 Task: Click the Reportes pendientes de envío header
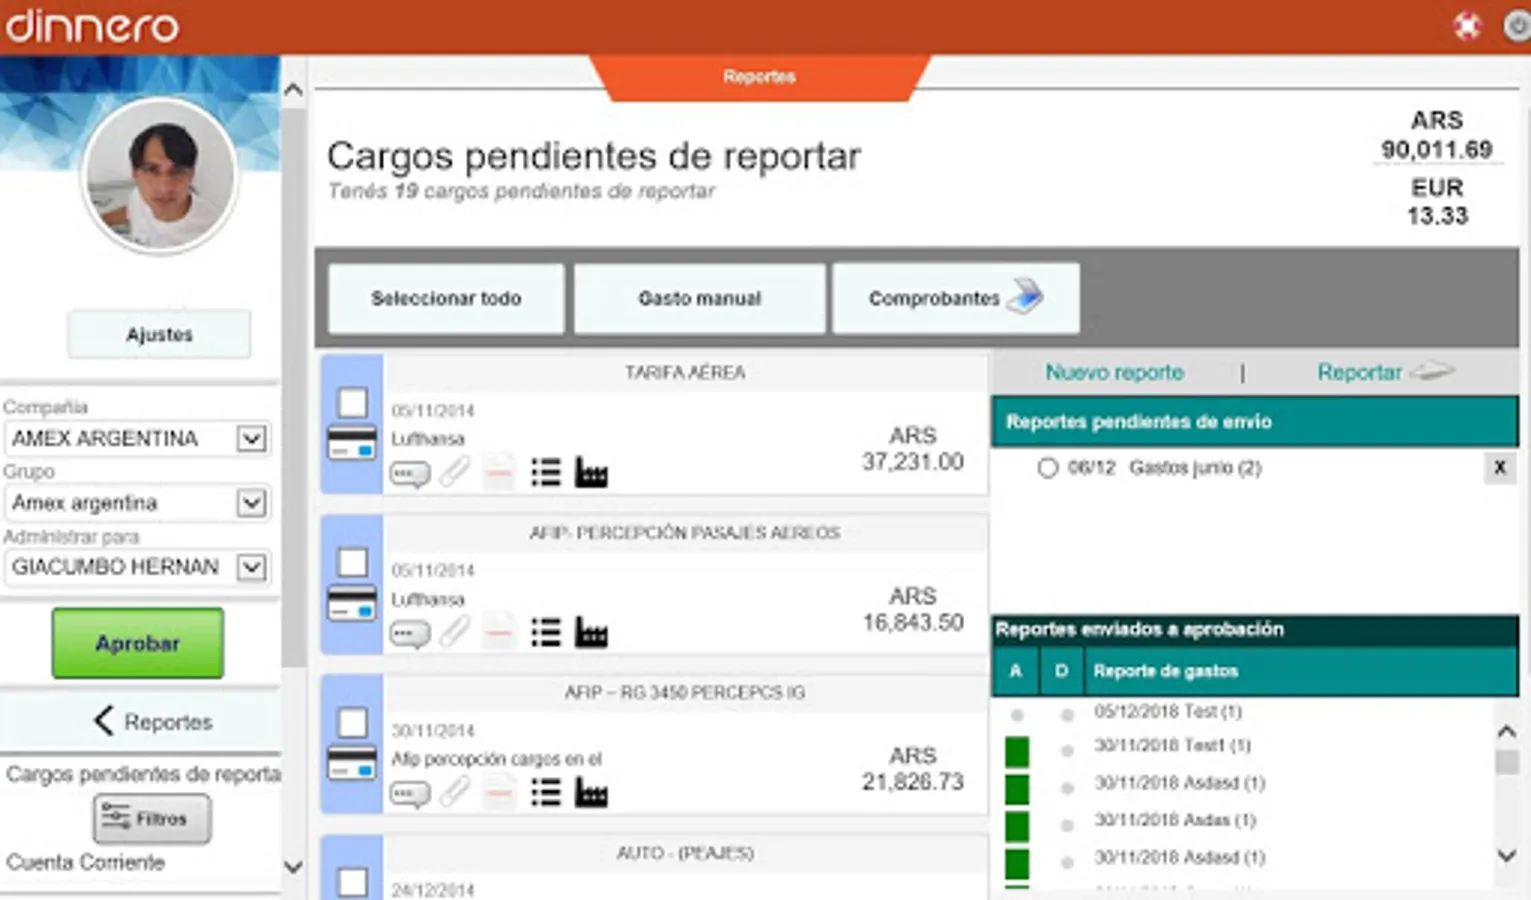[x=1255, y=422]
